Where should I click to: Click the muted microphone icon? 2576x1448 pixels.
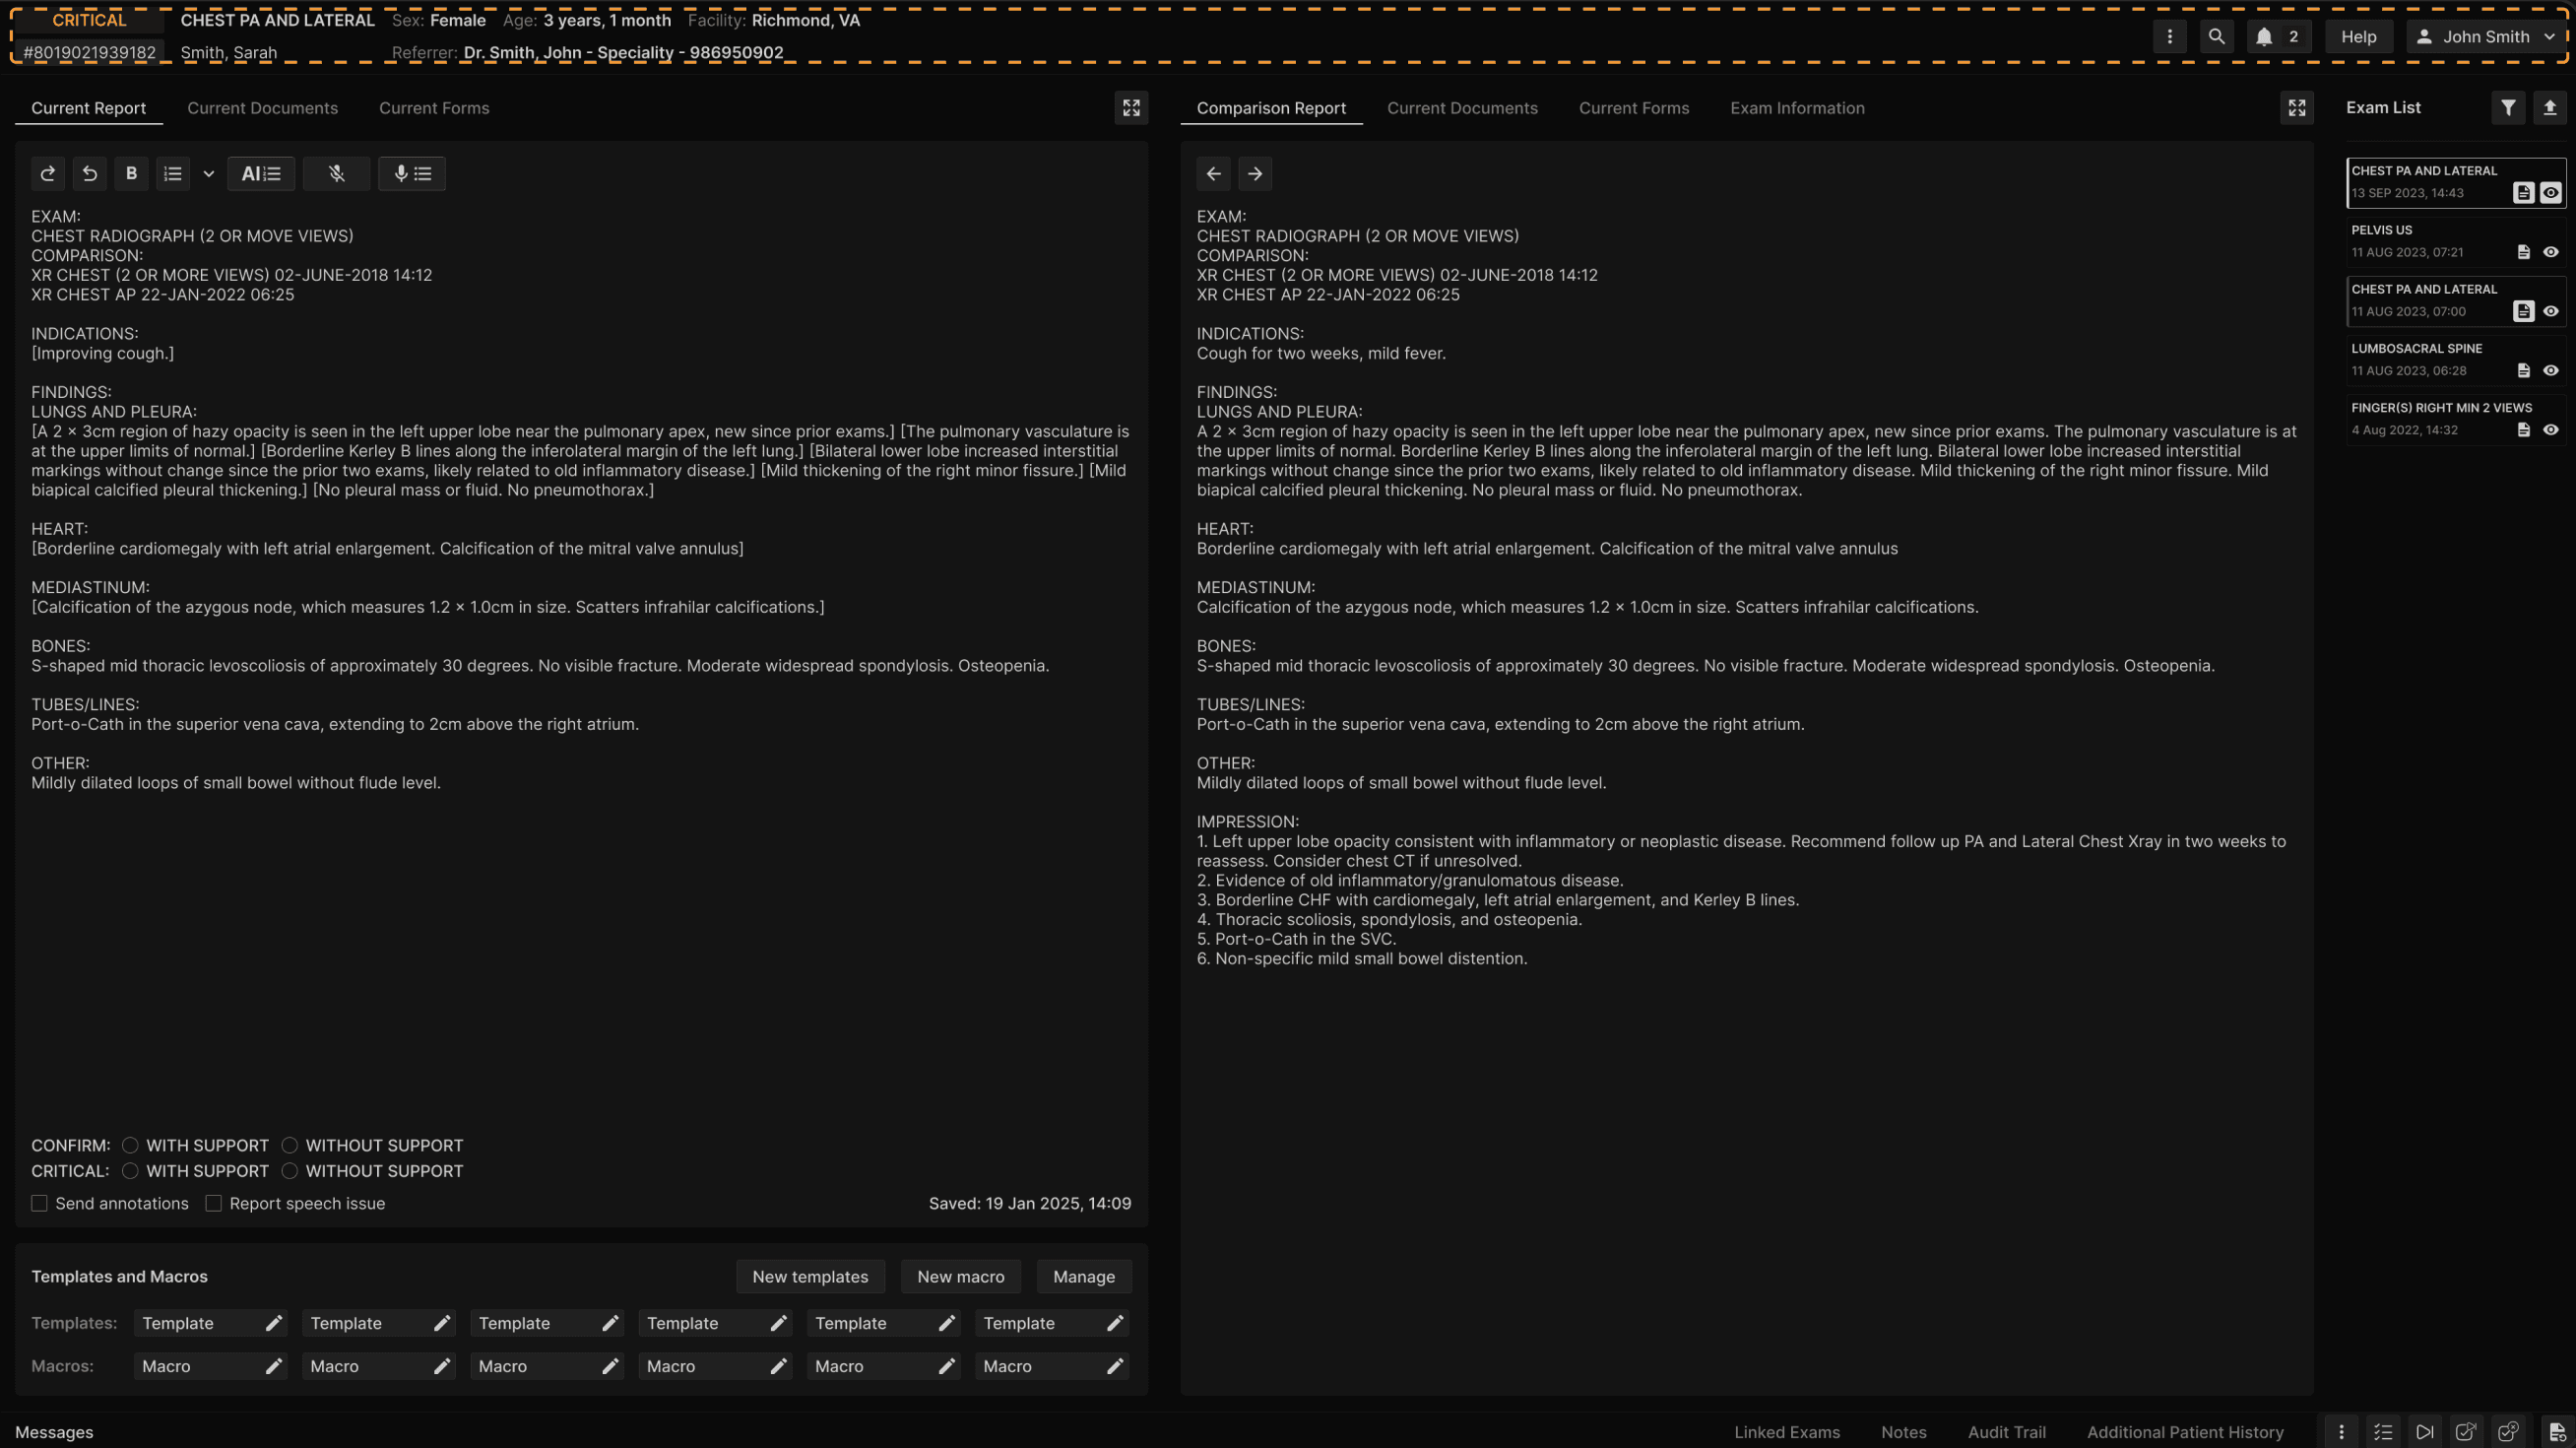point(336,174)
